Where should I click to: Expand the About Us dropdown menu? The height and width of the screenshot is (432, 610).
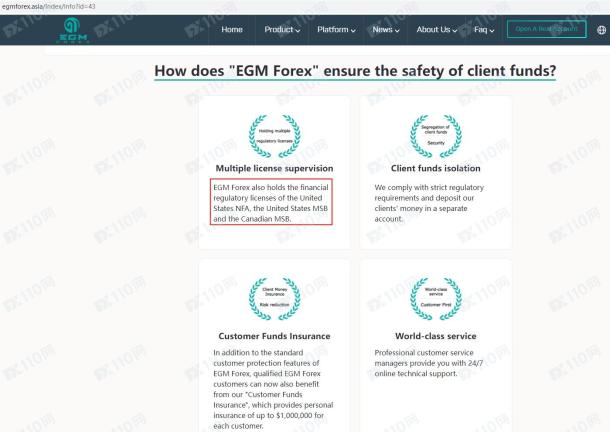[436, 30]
